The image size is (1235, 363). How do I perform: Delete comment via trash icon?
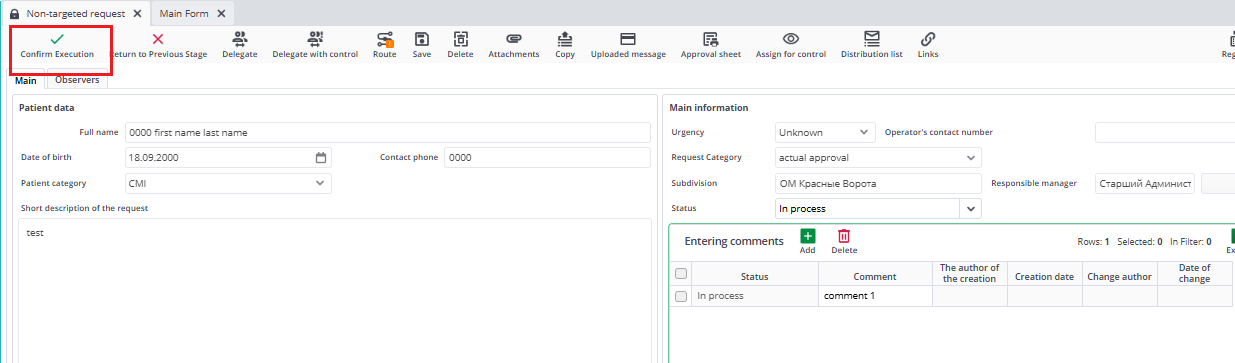[x=844, y=236]
